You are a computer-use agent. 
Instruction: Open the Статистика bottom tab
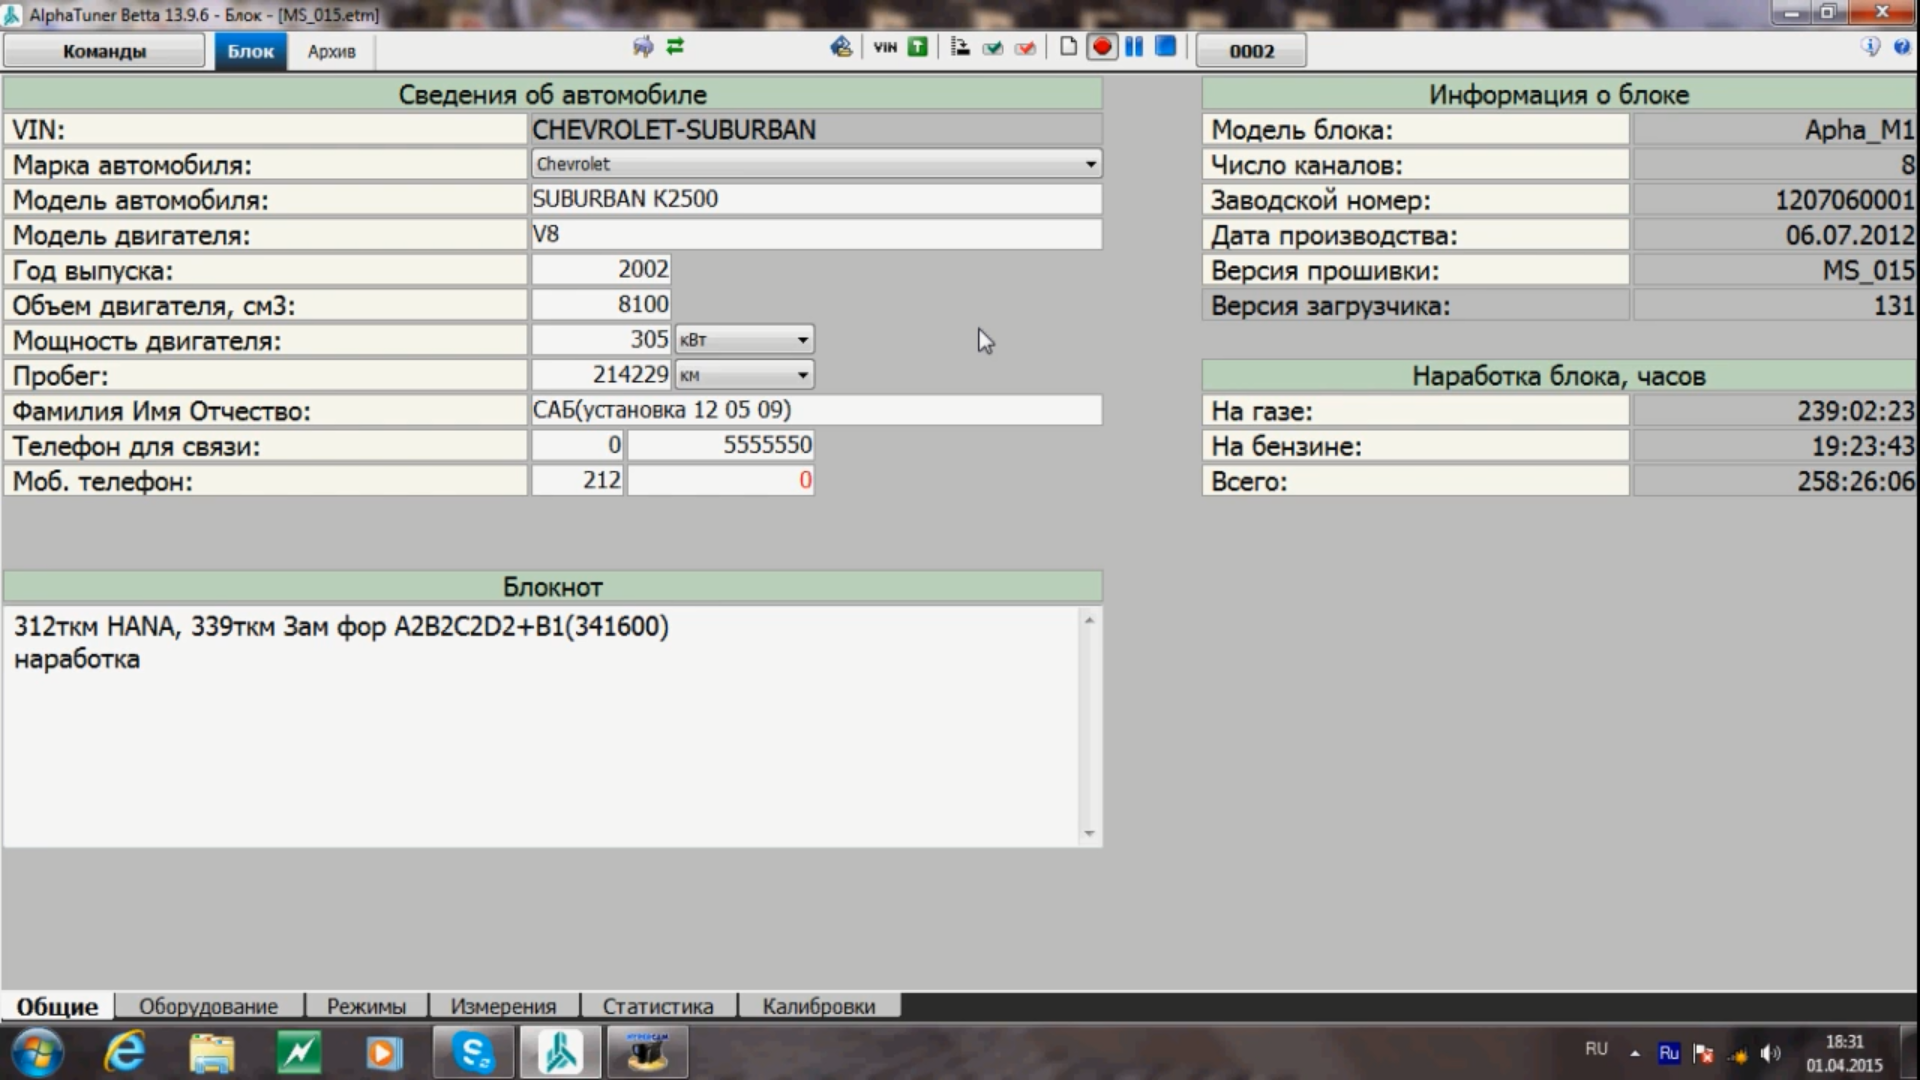pyautogui.click(x=658, y=1006)
